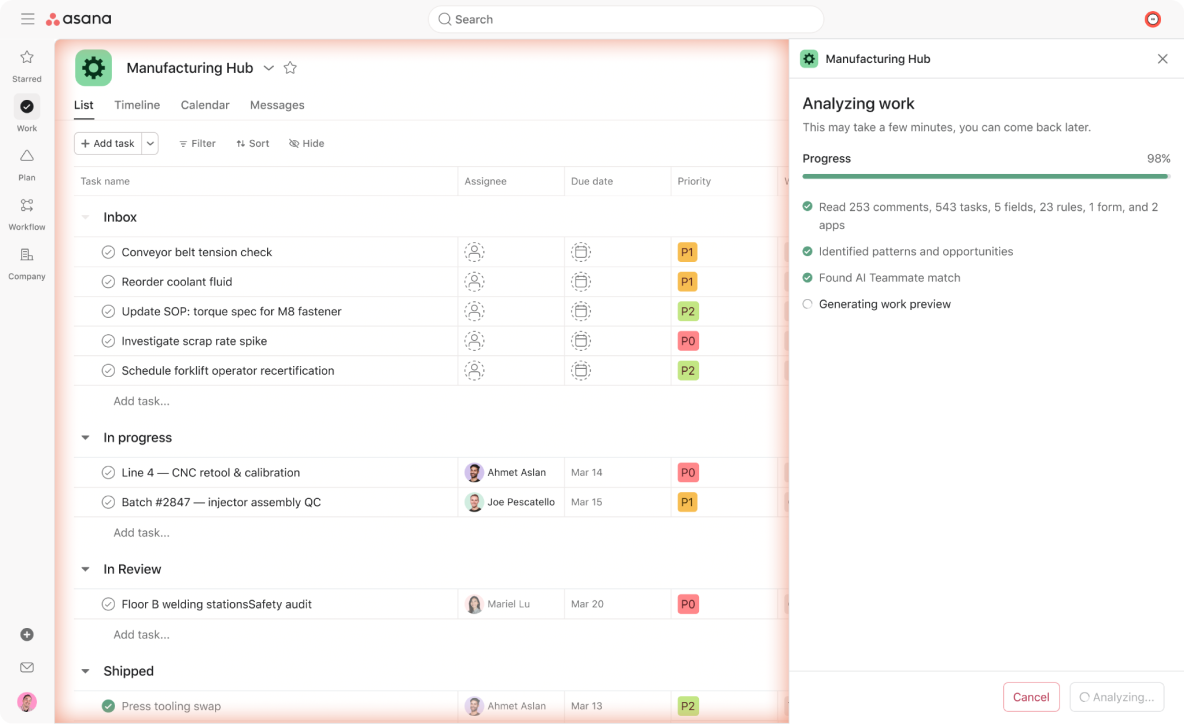The width and height of the screenshot is (1184, 728).
Task: Open the Filter options
Action: 197,143
